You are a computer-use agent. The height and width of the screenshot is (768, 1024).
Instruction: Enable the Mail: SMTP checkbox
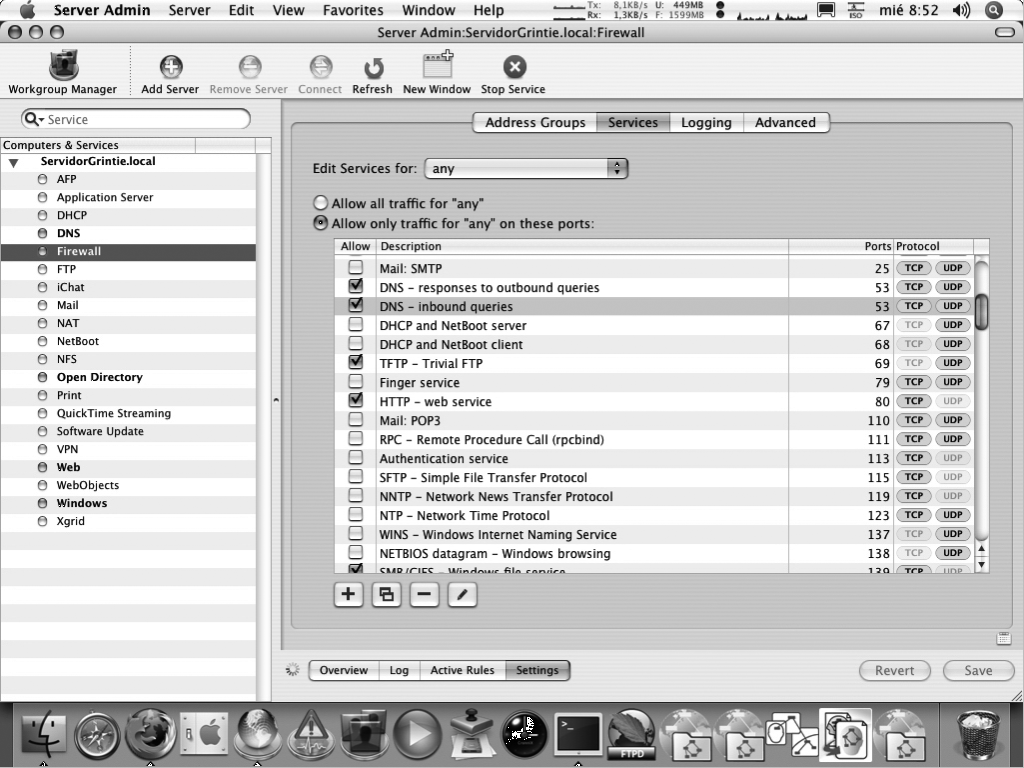pyautogui.click(x=355, y=268)
